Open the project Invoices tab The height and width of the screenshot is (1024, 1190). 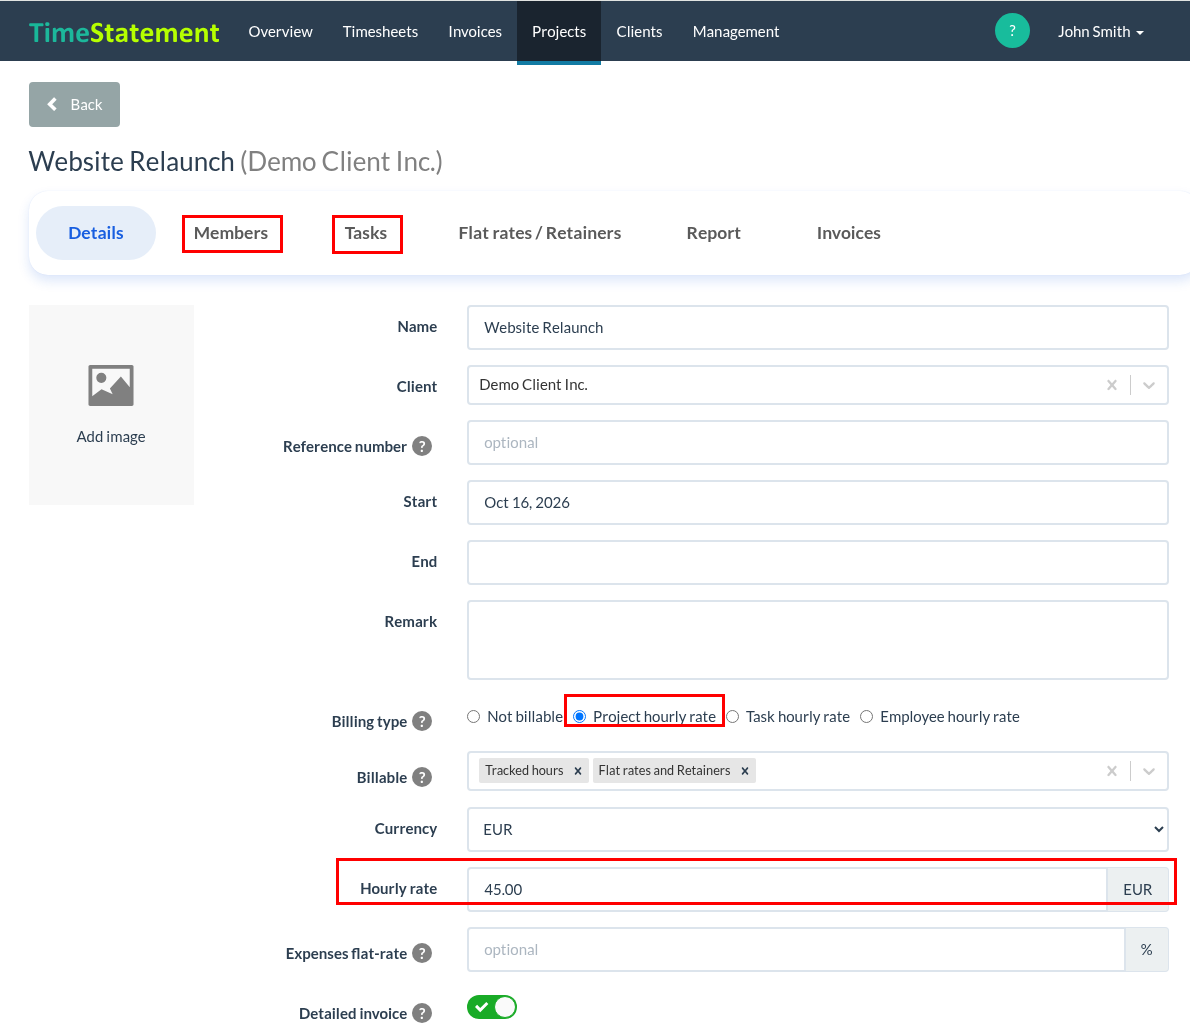pos(848,233)
